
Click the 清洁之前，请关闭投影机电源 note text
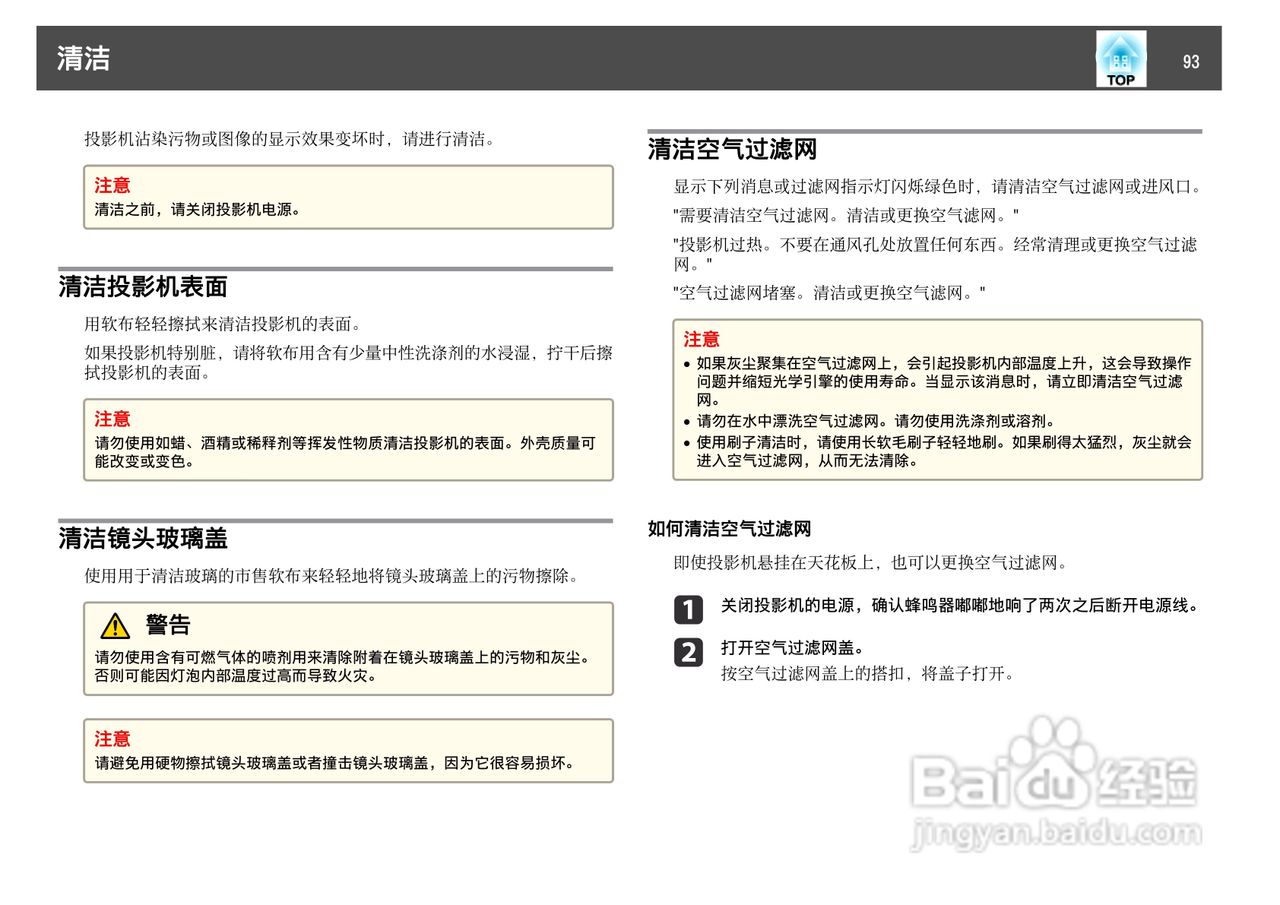point(198,210)
